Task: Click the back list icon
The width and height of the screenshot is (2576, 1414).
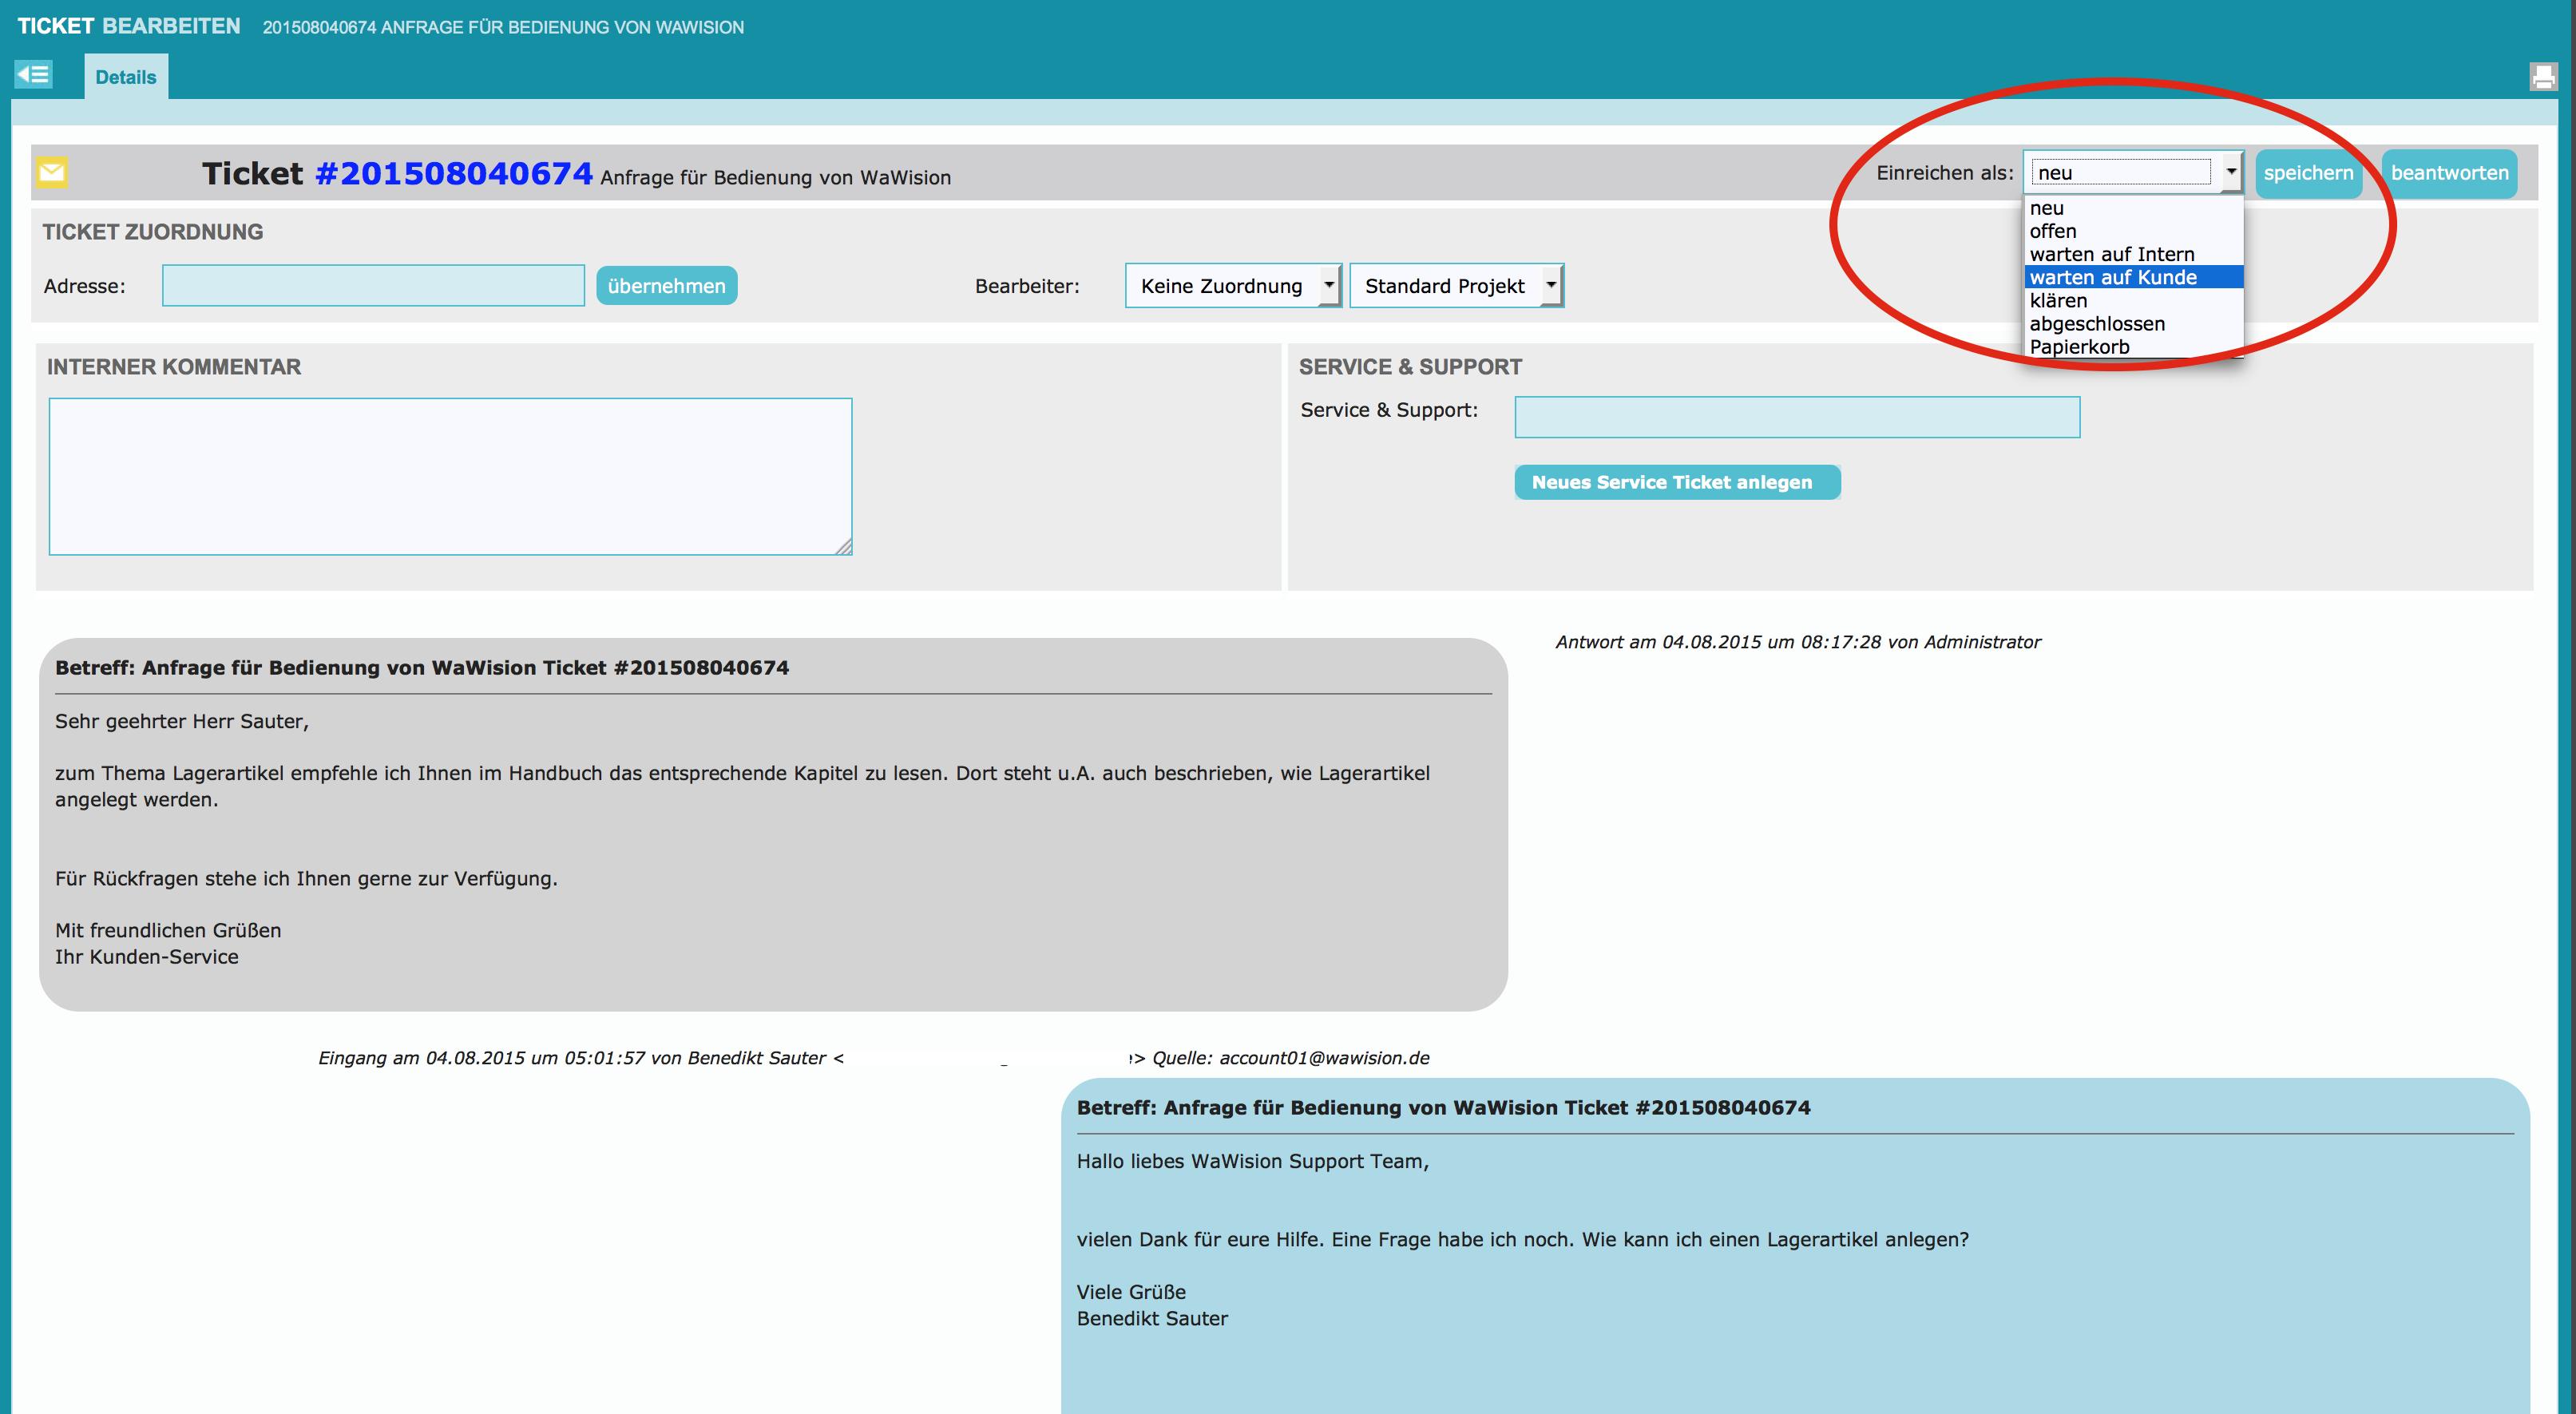Action: [x=33, y=74]
